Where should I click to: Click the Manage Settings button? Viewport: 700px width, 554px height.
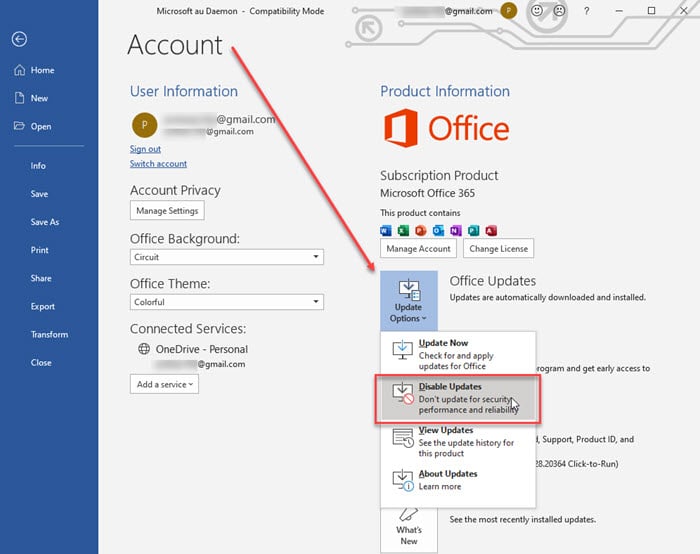[x=167, y=211]
